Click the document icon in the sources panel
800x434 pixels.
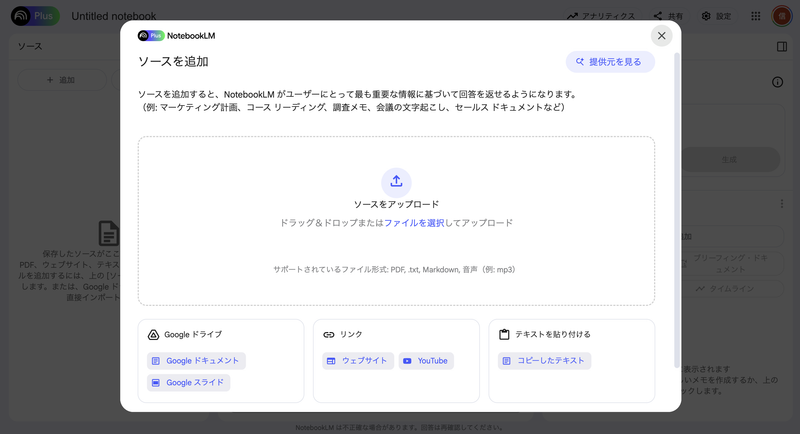pyautogui.click(x=109, y=233)
